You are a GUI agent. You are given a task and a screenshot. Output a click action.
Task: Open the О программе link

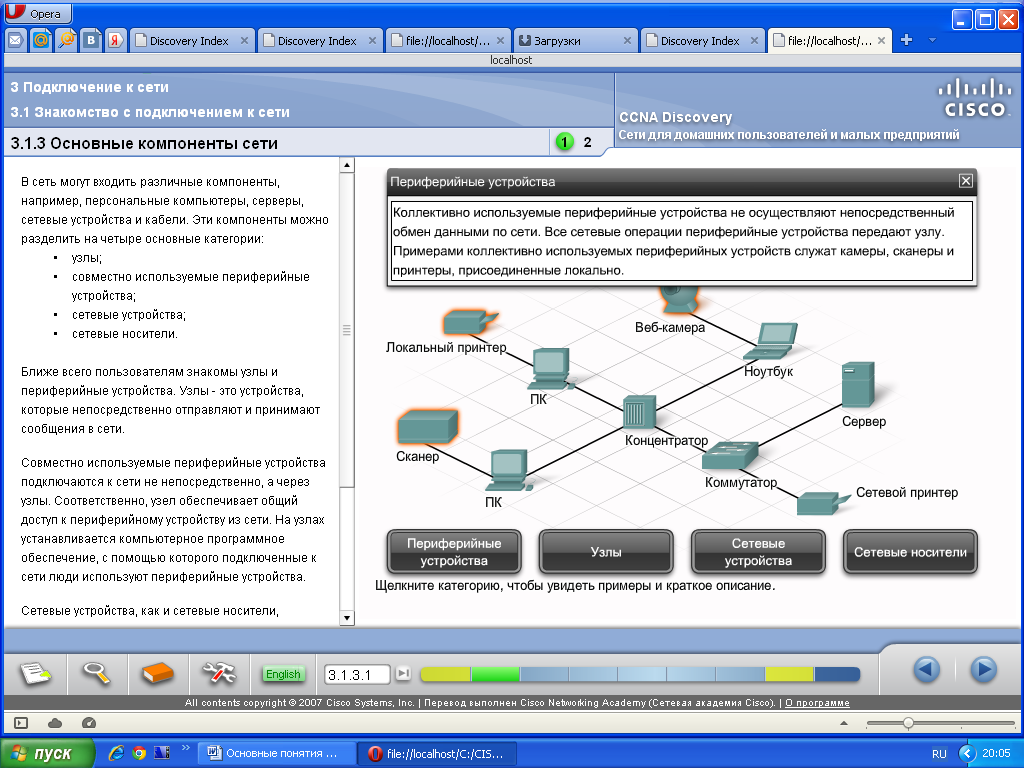tap(817, 703)
